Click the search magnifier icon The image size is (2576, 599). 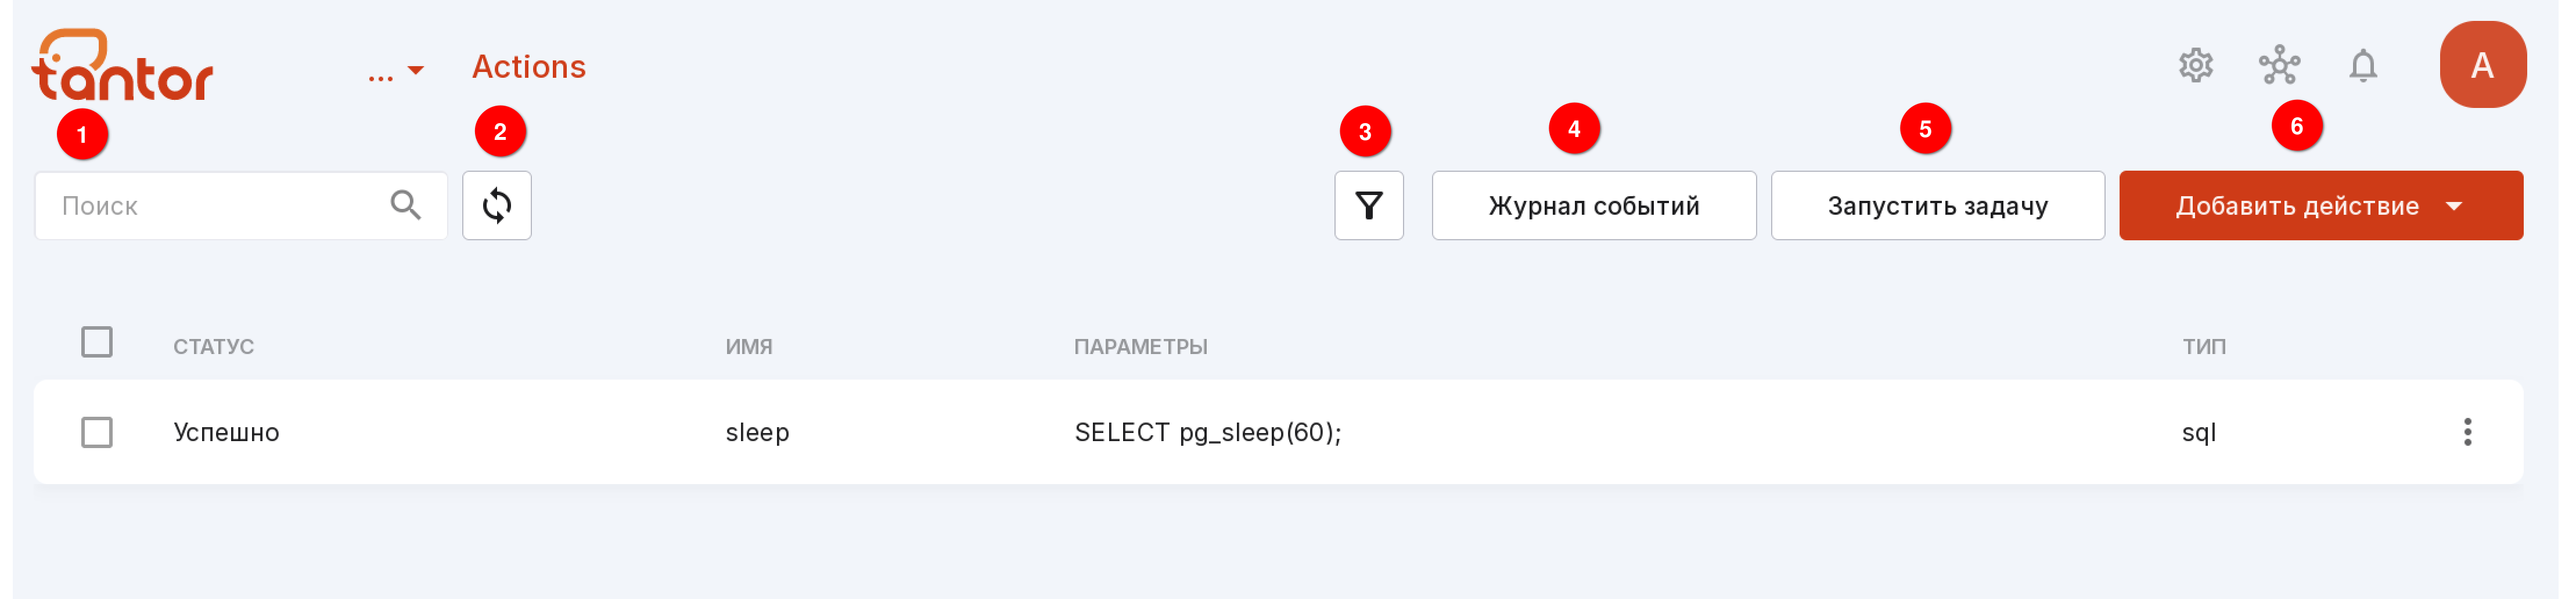coord(405,205)
